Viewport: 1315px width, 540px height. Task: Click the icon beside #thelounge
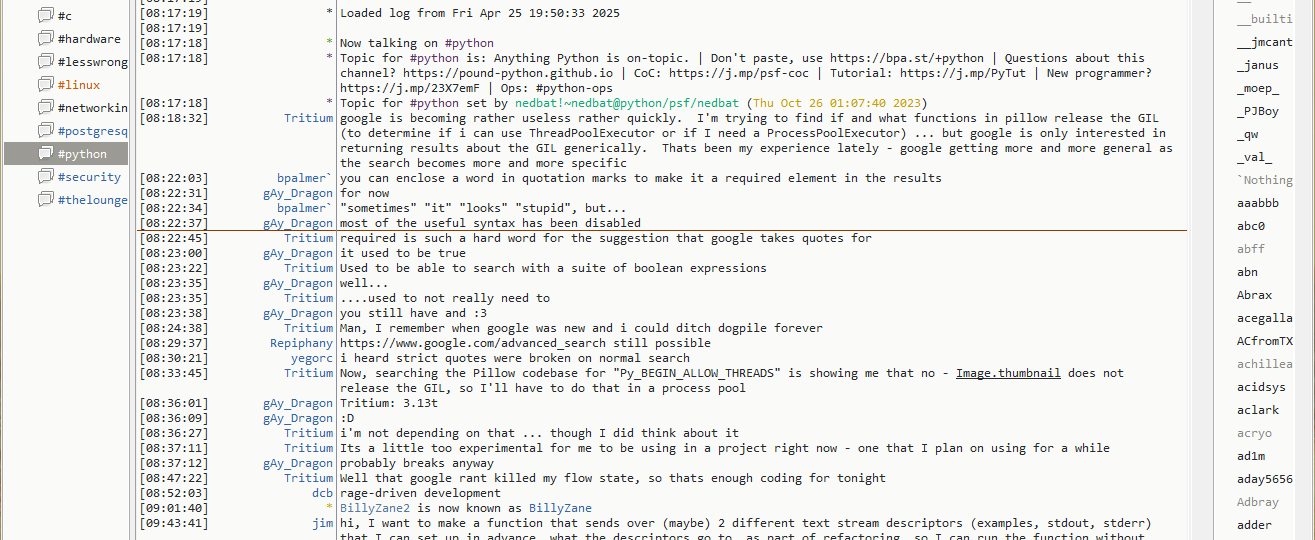tap(45, 200)
